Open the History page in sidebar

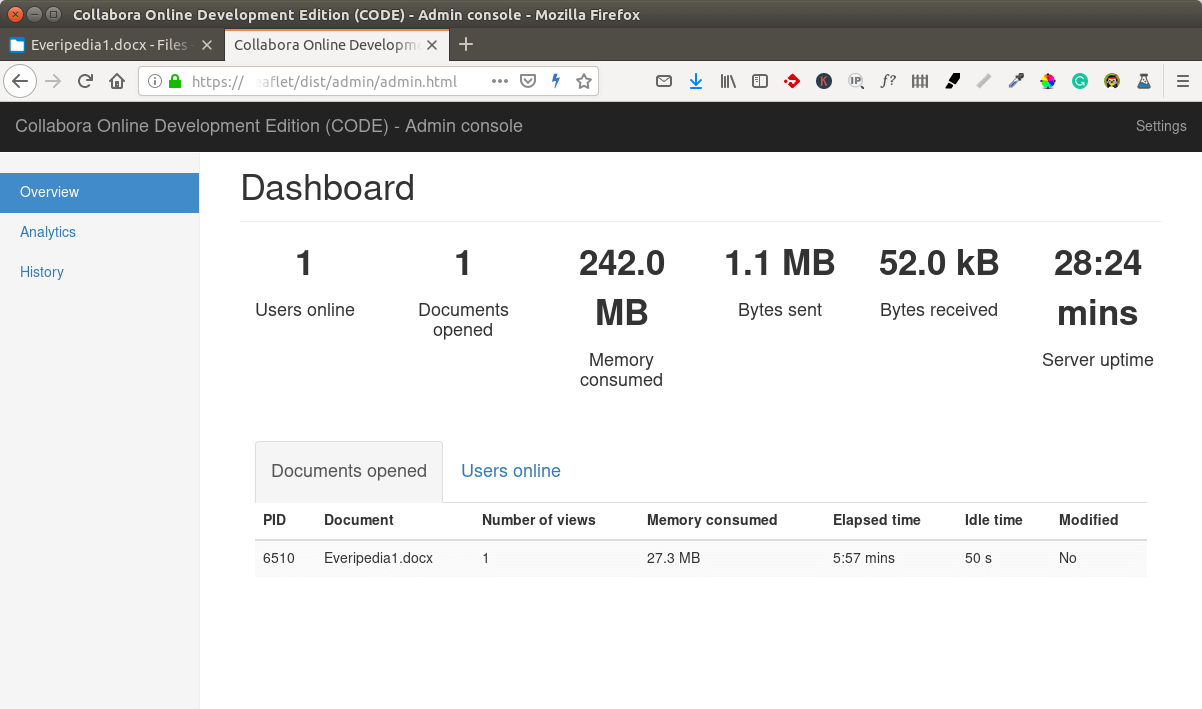[42, 272]
